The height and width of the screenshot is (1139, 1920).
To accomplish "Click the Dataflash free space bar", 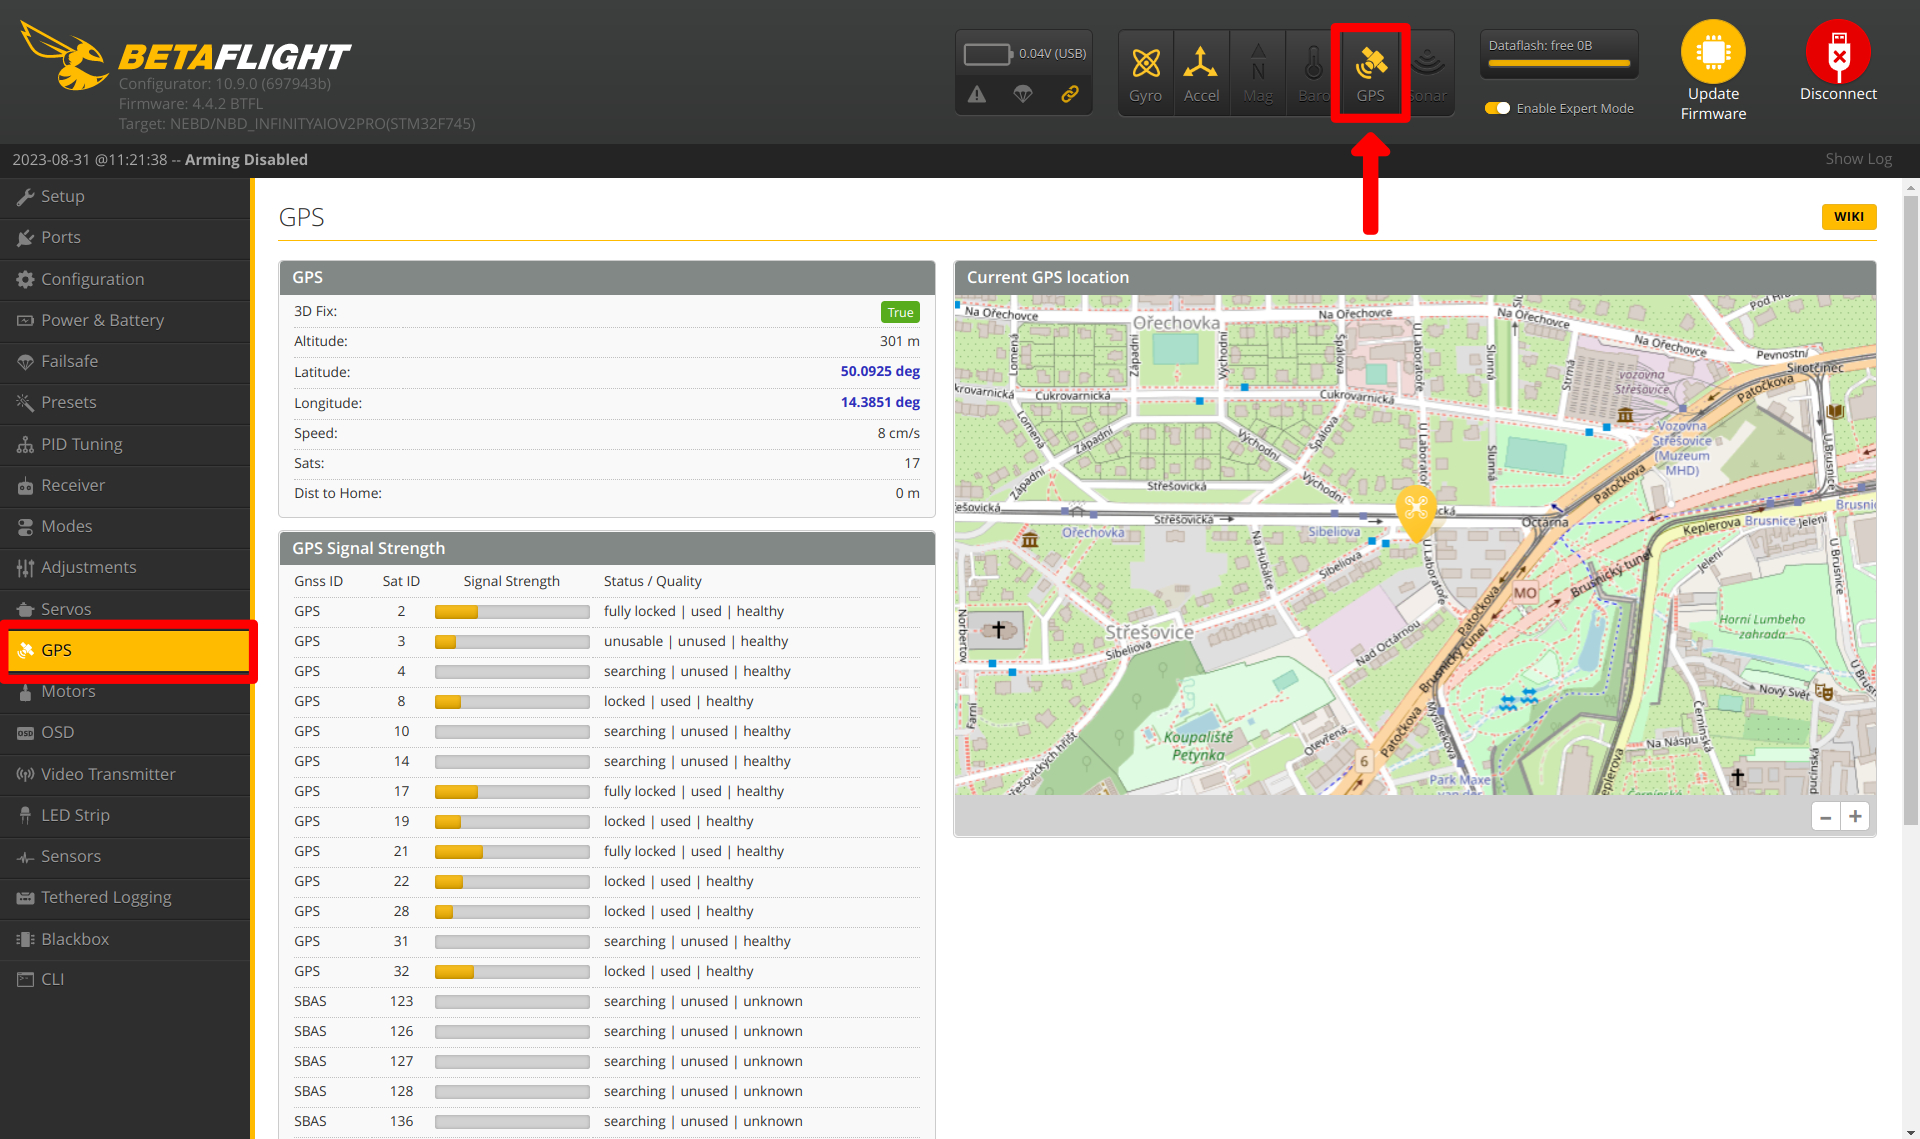I will click(1559, 63).
